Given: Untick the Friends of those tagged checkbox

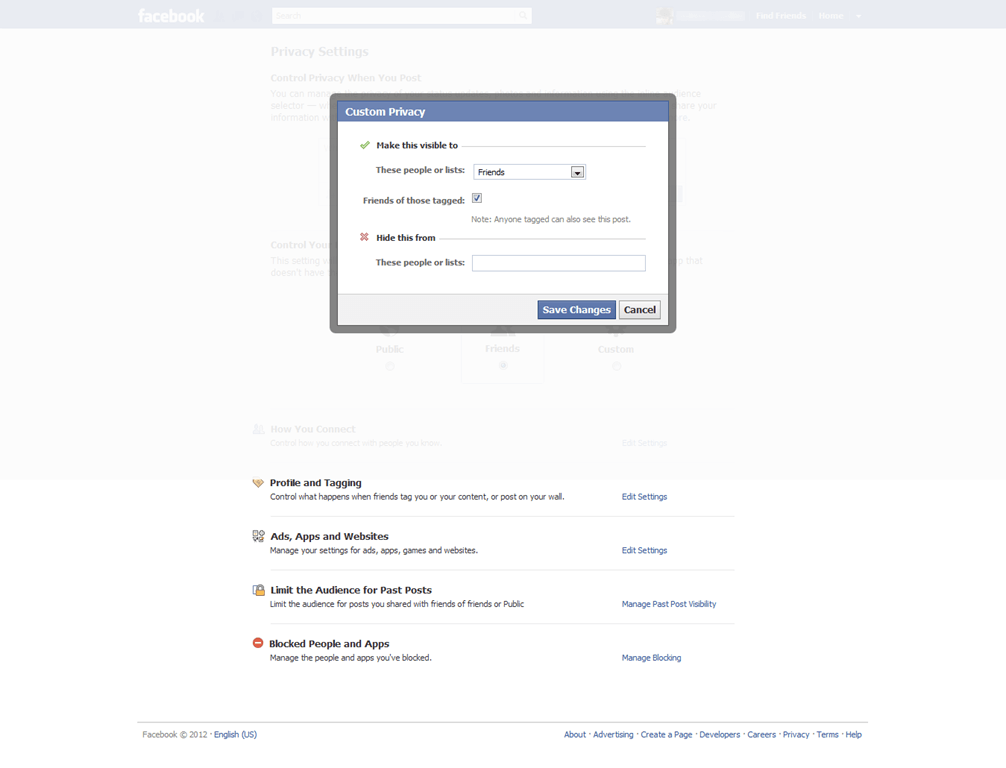Looking at the screenshot, I should tap(477, 198).
